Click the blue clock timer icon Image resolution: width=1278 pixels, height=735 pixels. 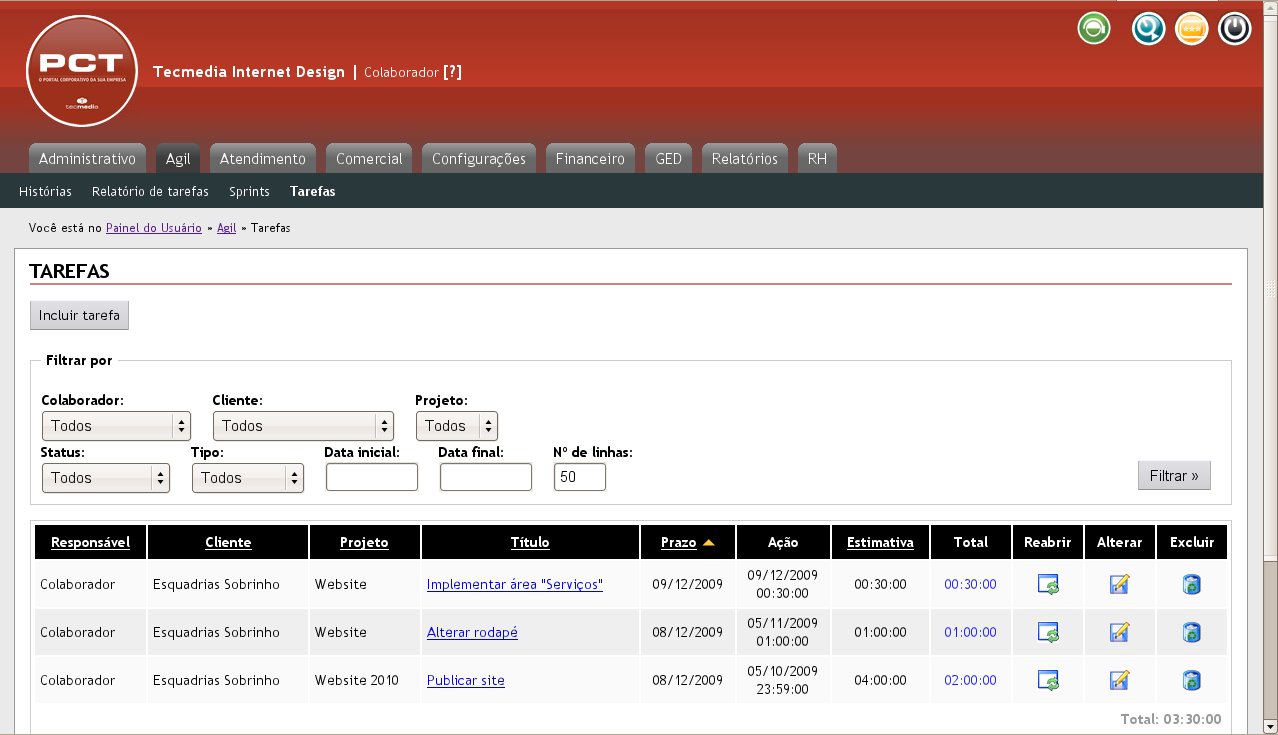pyautogui.click(x=1149, y=28)
